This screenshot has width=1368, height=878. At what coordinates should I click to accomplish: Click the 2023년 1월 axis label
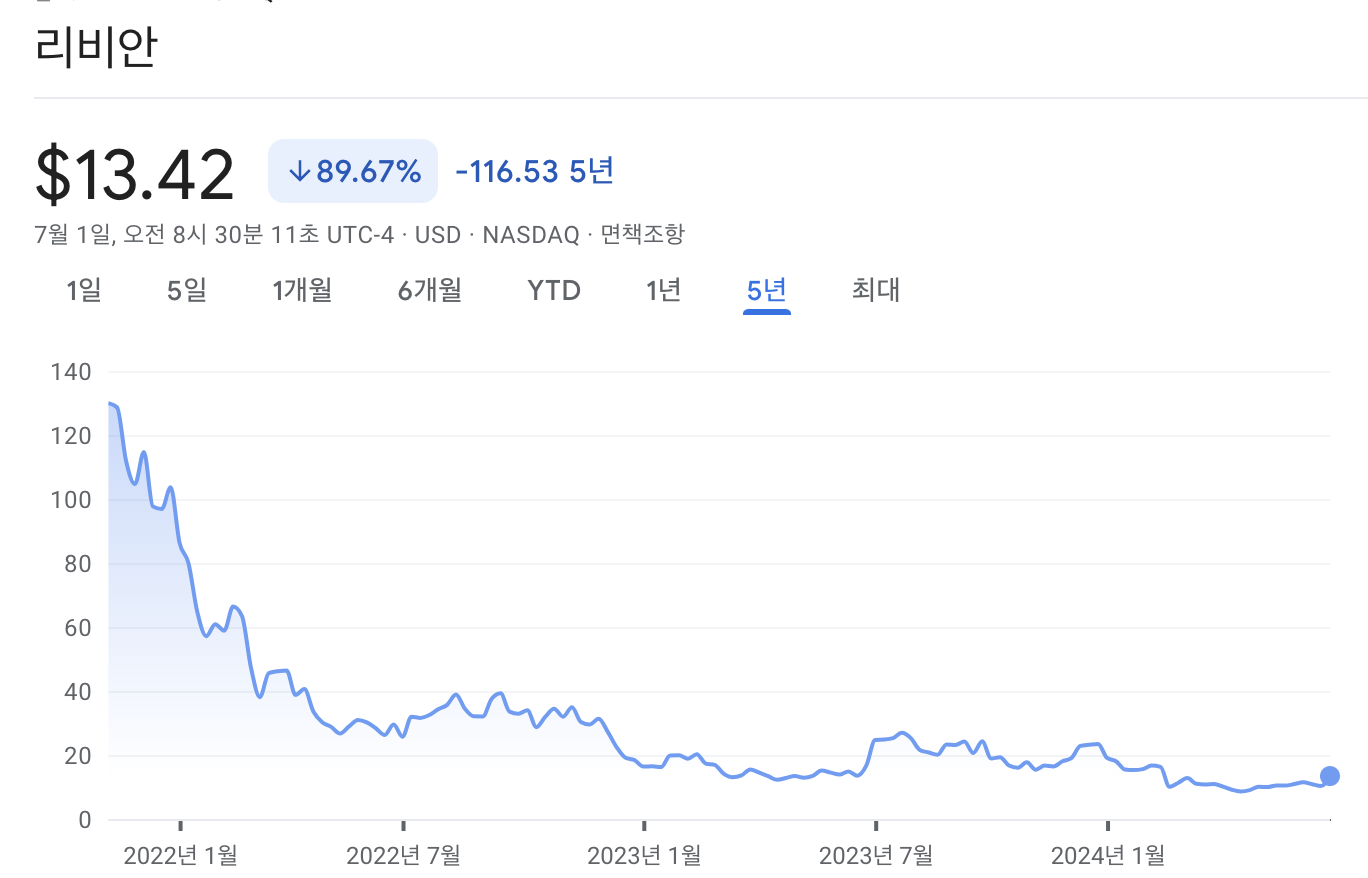pos(644,855)
